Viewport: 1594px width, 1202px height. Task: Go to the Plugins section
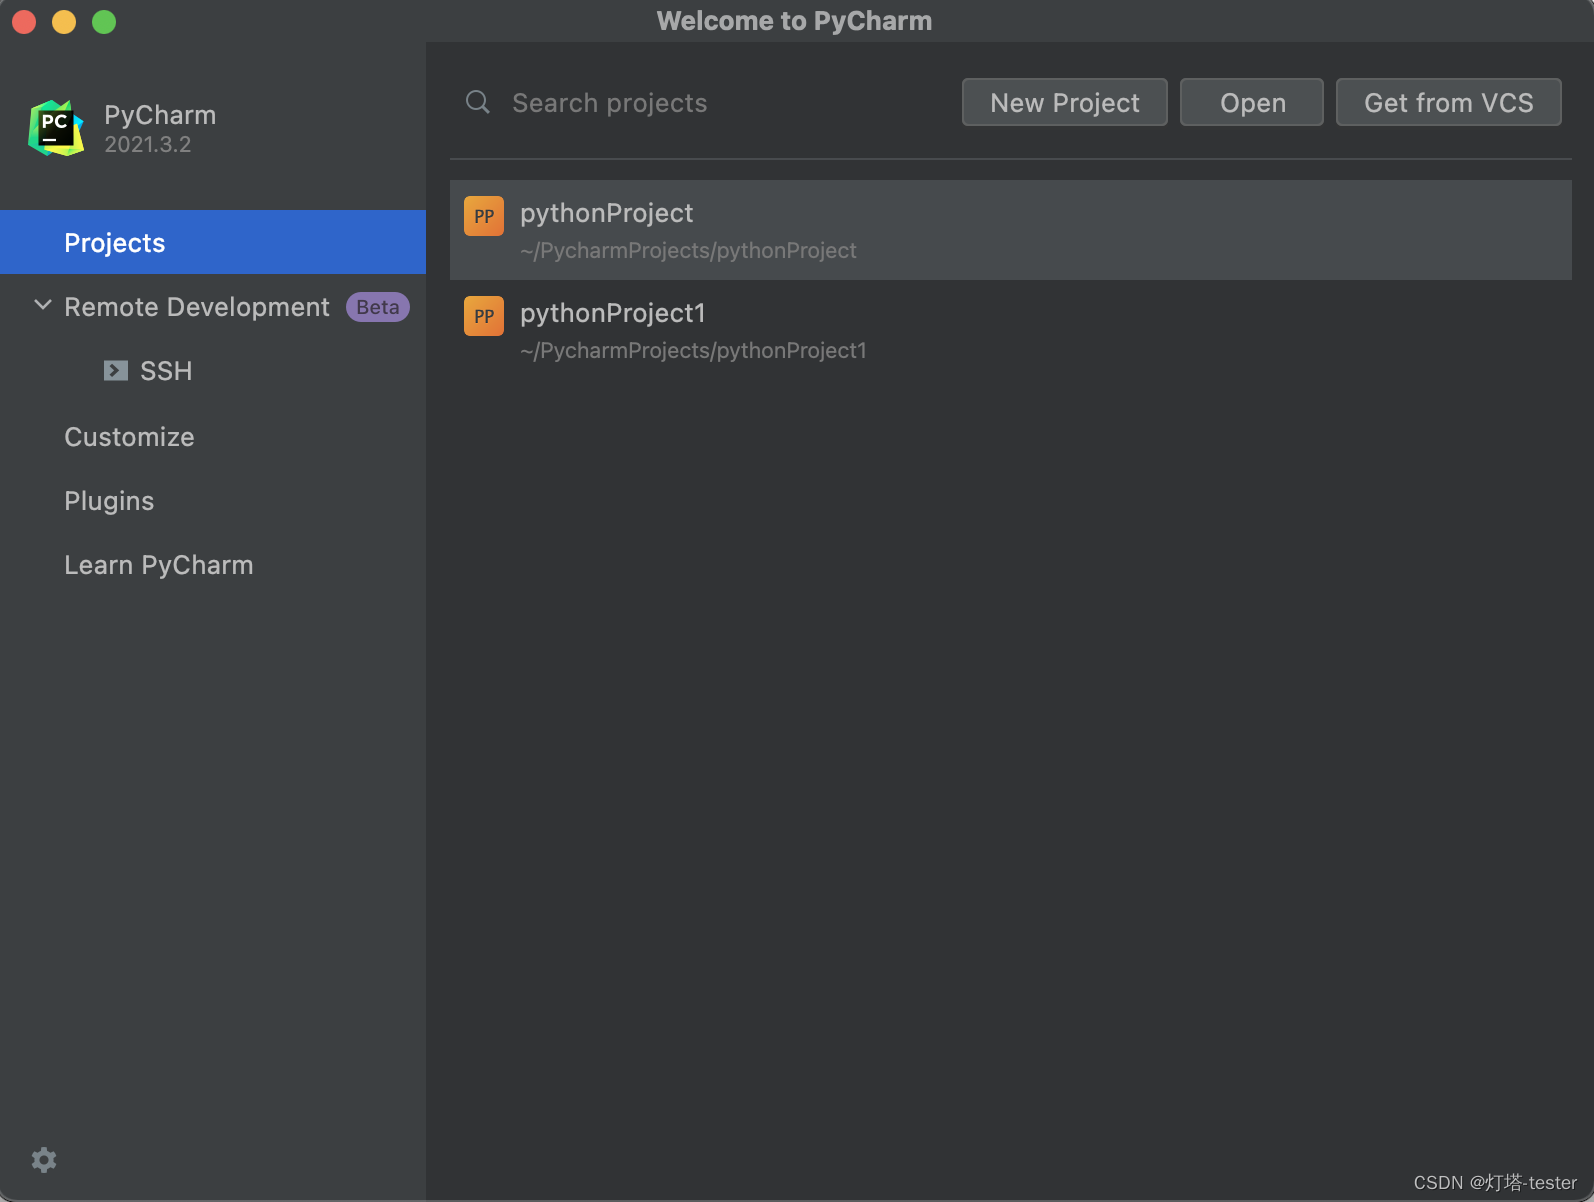click(x=109, y=501)
